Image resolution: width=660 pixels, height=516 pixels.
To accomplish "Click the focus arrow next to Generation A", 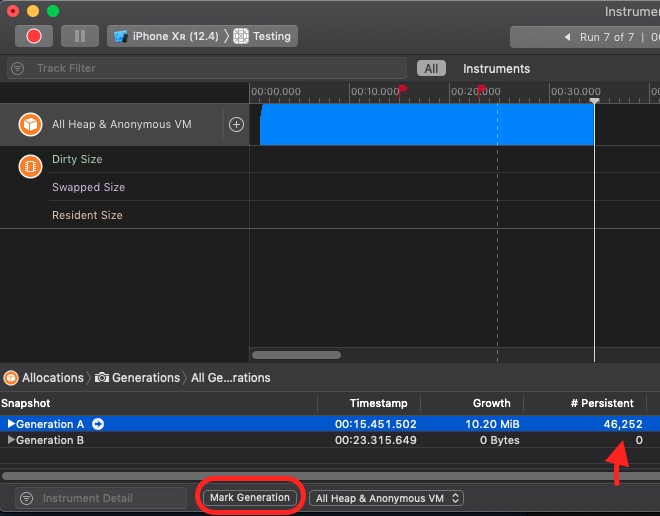I will [98, 424].
